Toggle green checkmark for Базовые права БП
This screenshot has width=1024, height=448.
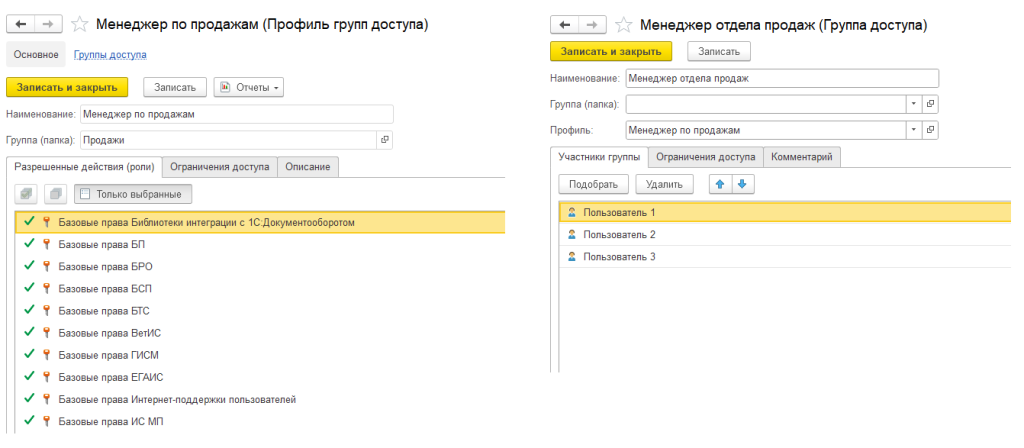29,244
